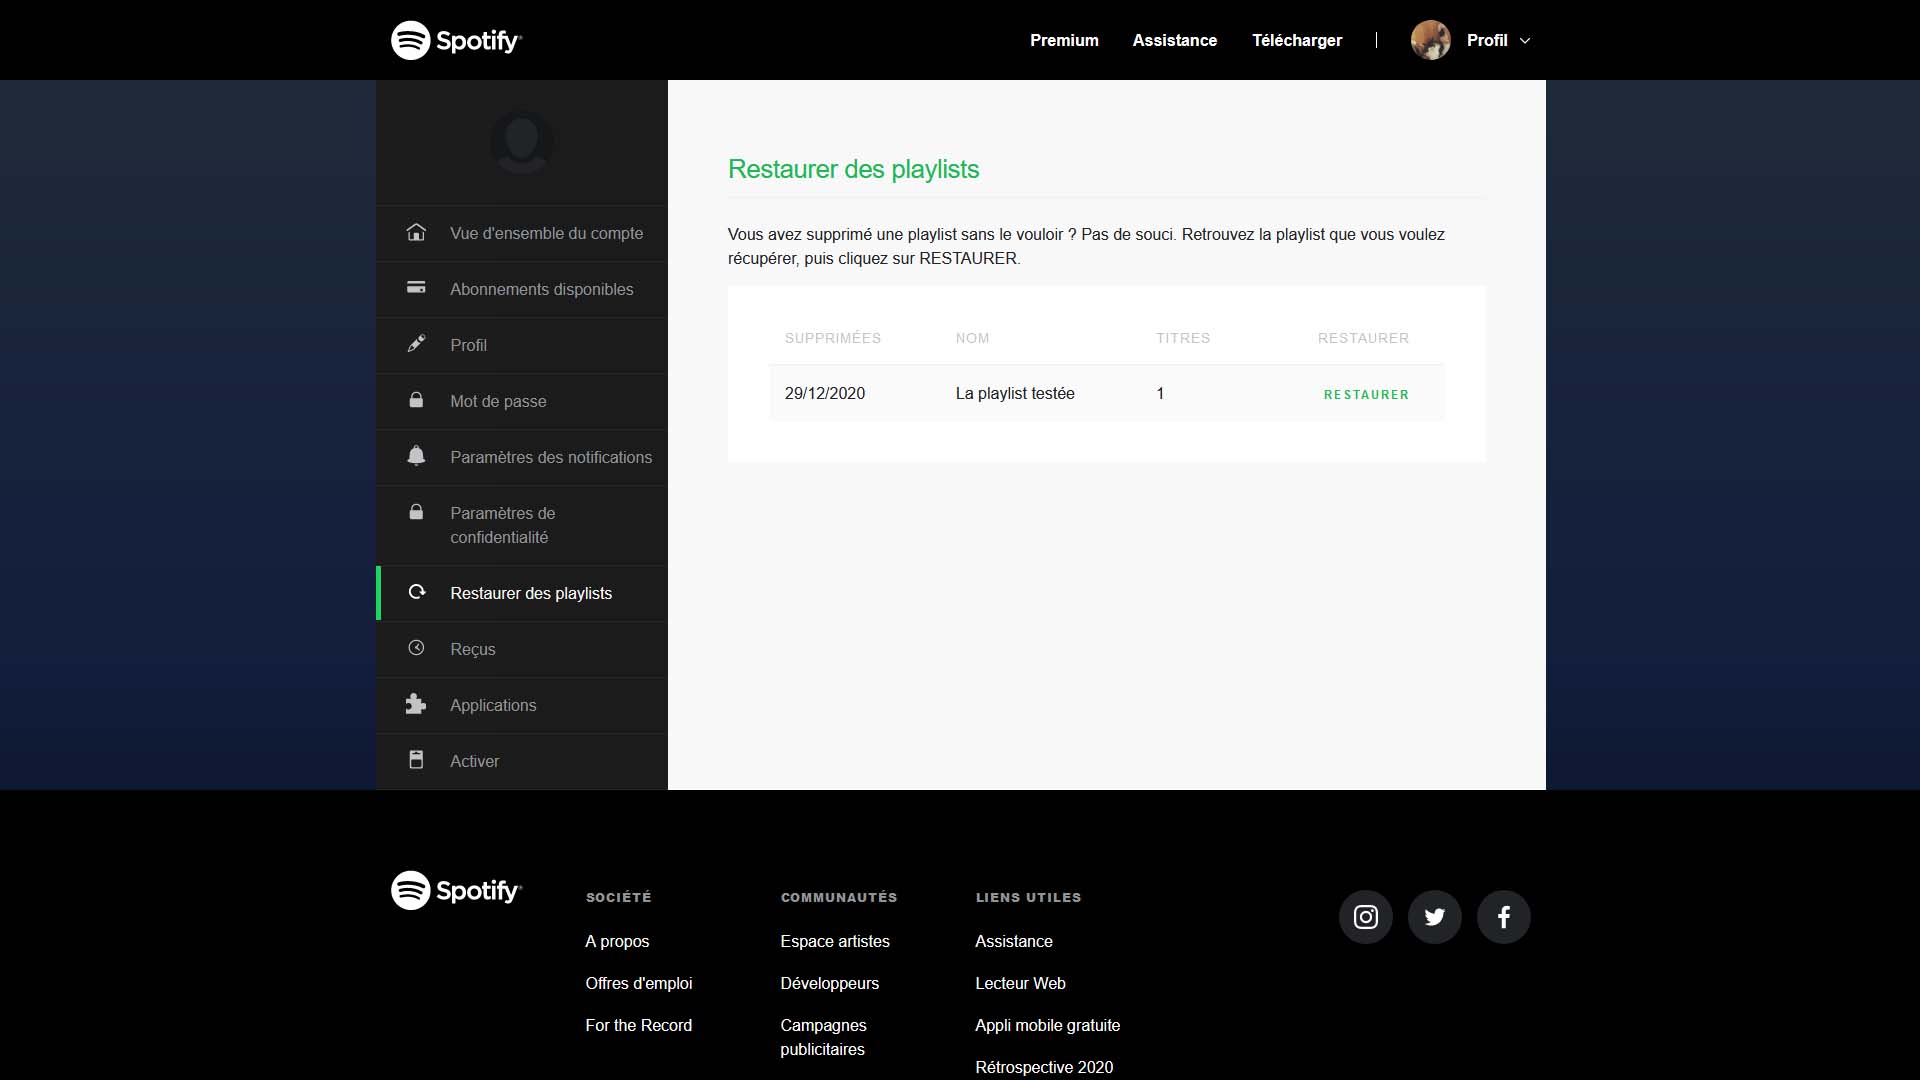Expand the Profil dropdown chevron

(x=1525, y=41)
